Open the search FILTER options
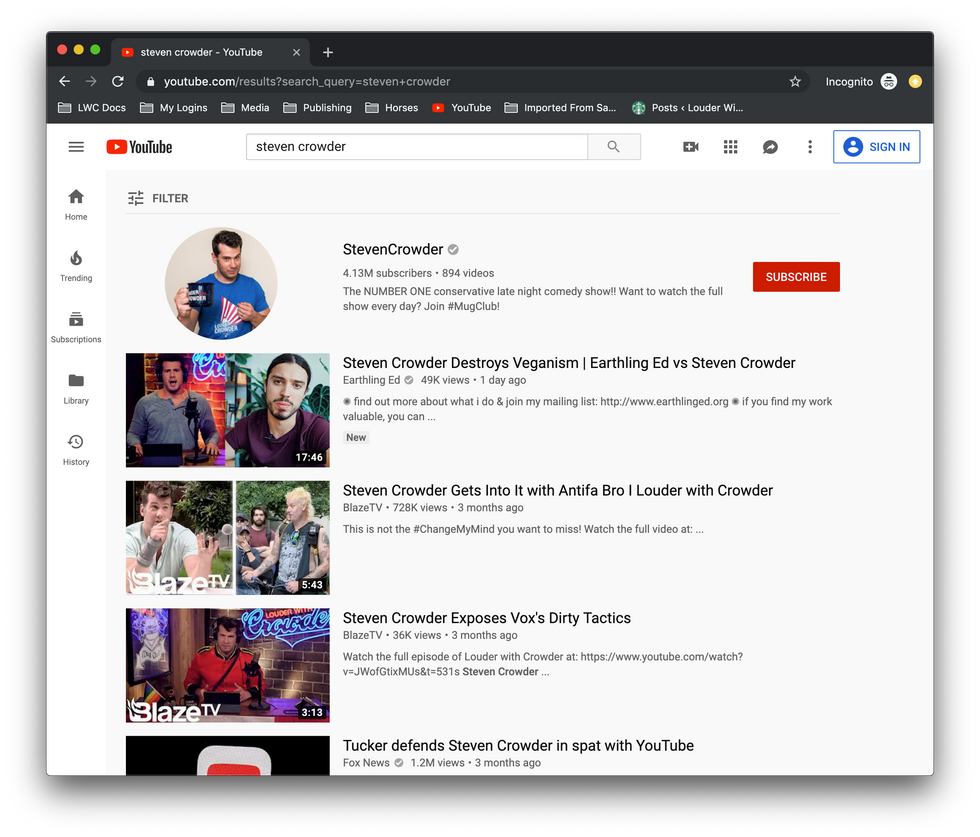 158,198
